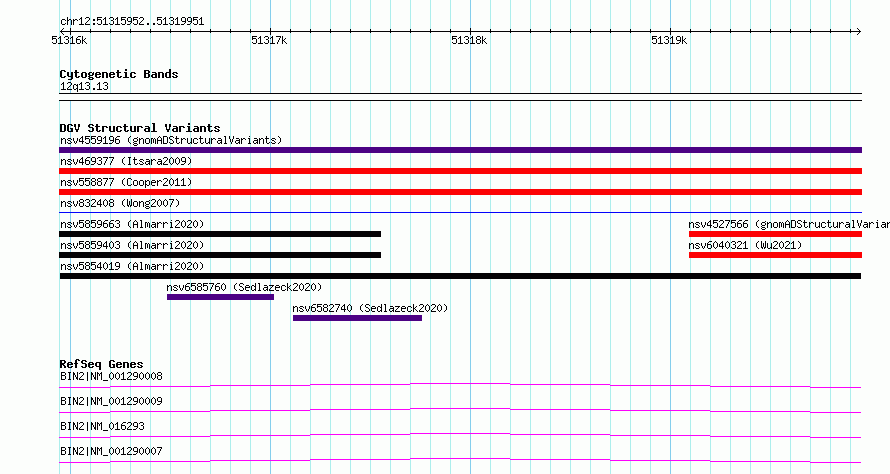Select the nsv558877 (Cooper2011) label
Image resolution: width=890 pixels, height=474 pixels.
[126, 182]
